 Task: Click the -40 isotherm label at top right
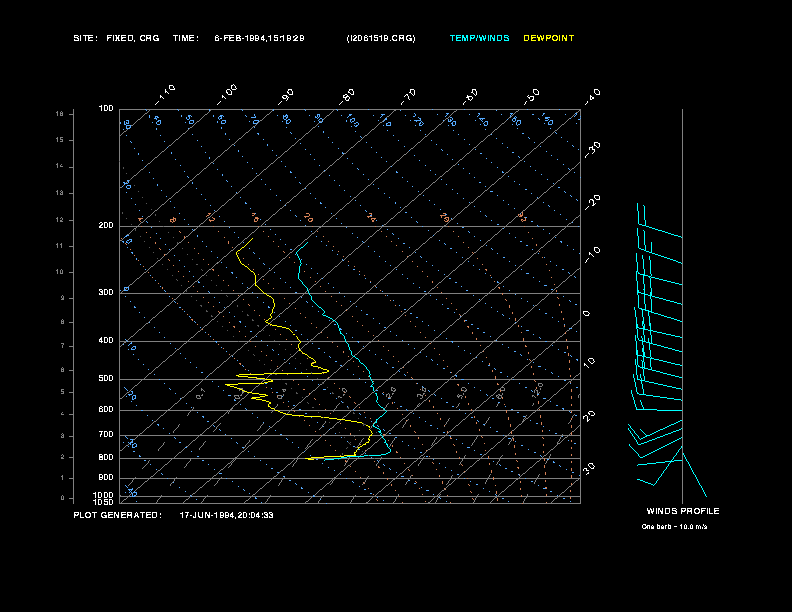click(592, 97)
